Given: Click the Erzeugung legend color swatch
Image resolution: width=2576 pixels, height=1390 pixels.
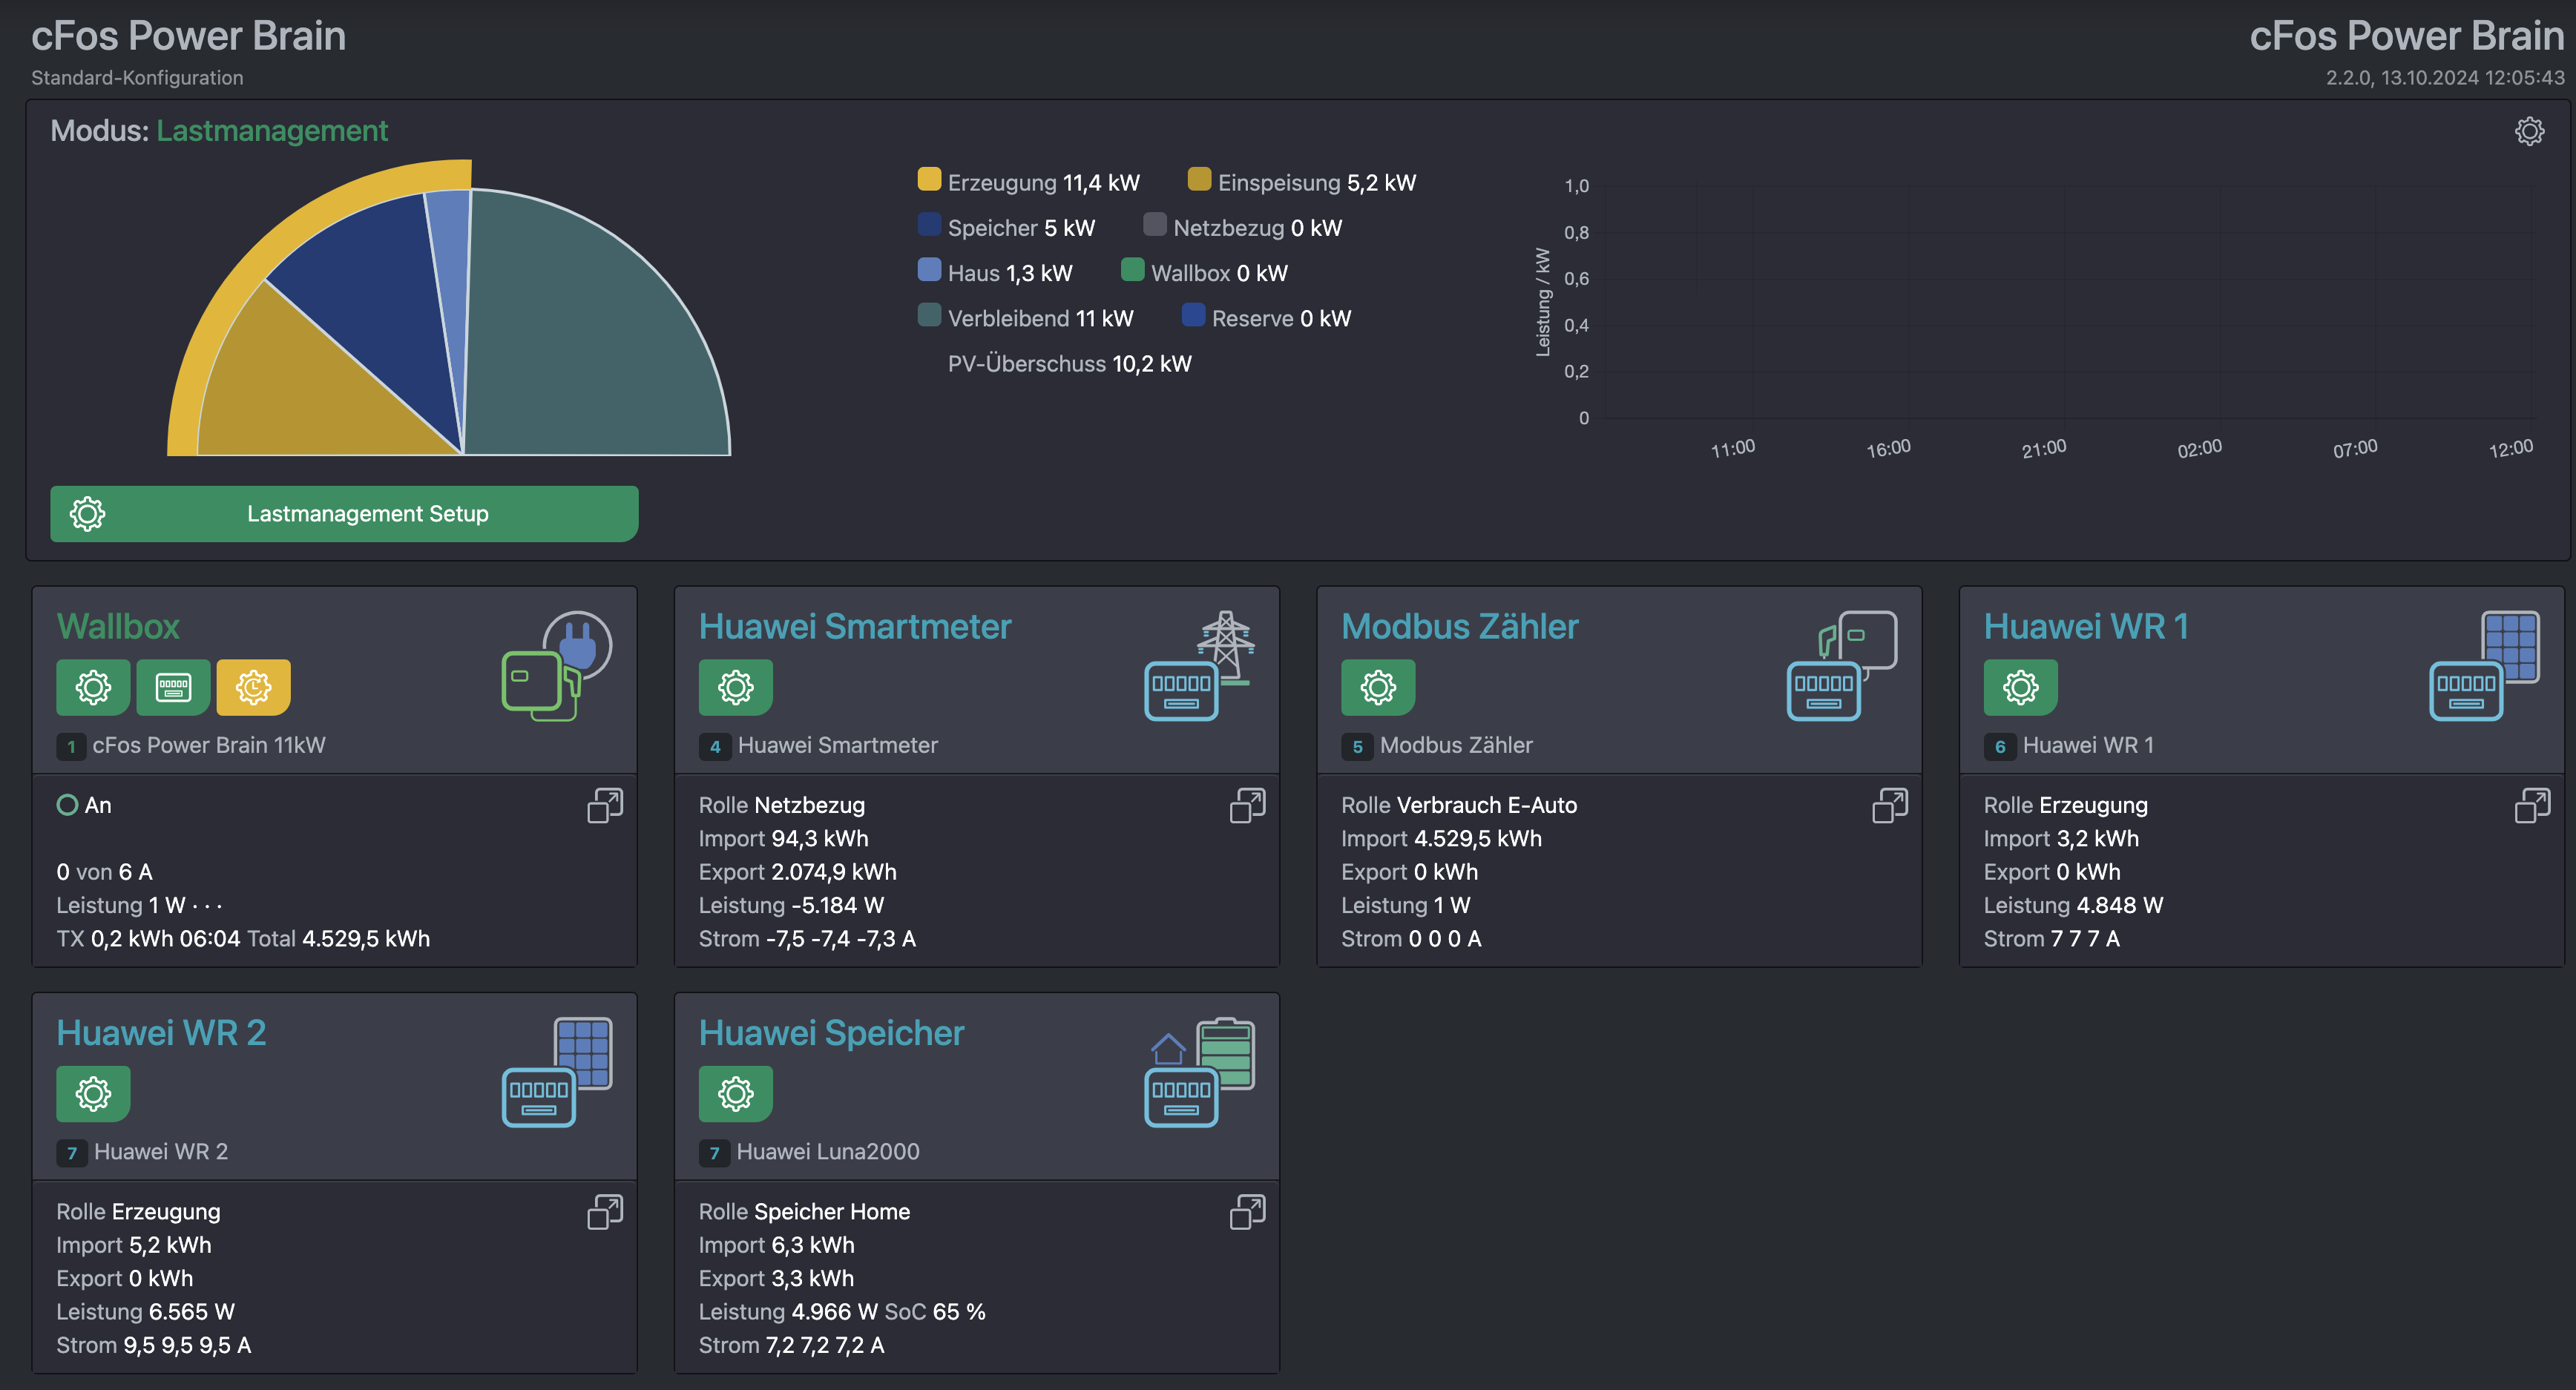Looking at the screenshot, I should 929,179.
